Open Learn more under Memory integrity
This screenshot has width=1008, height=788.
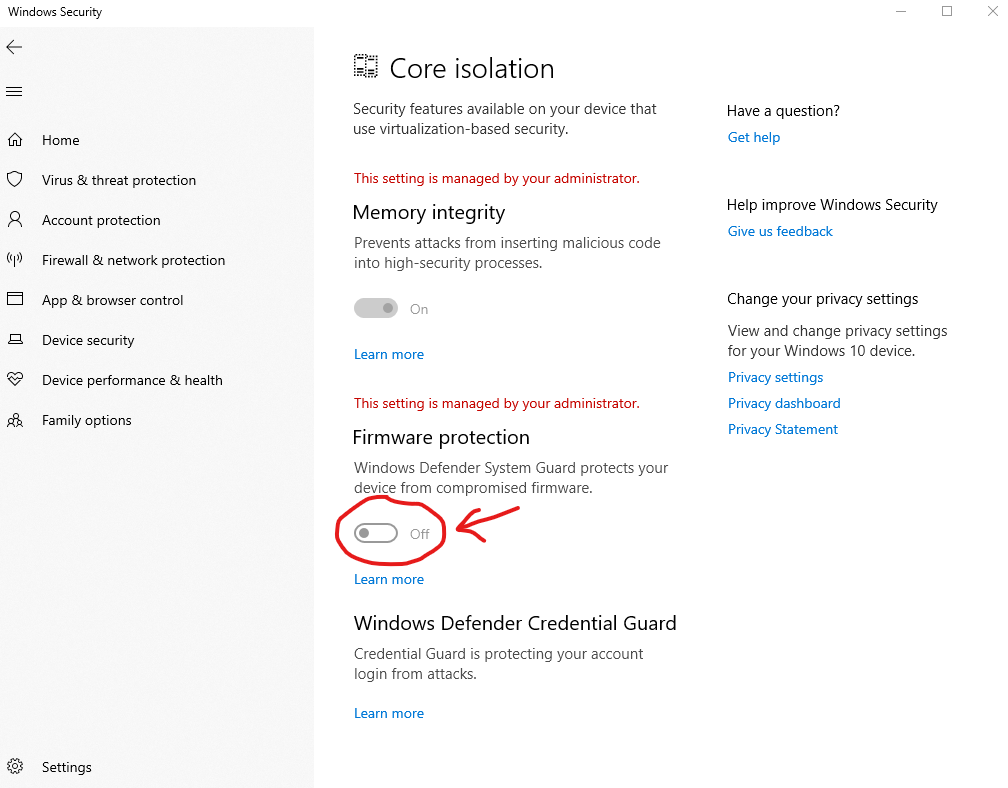click(389, 355)
